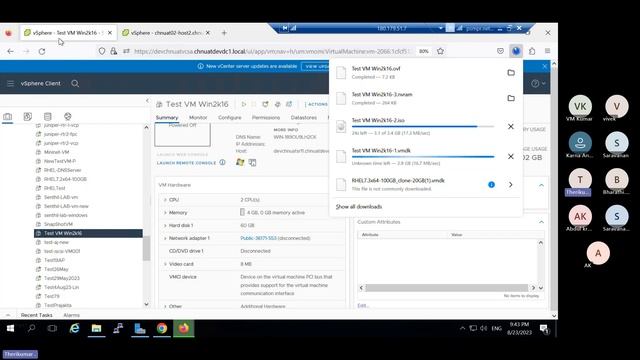Open the Windows notification center icon

pyautogui.click(x=544, y=329)
